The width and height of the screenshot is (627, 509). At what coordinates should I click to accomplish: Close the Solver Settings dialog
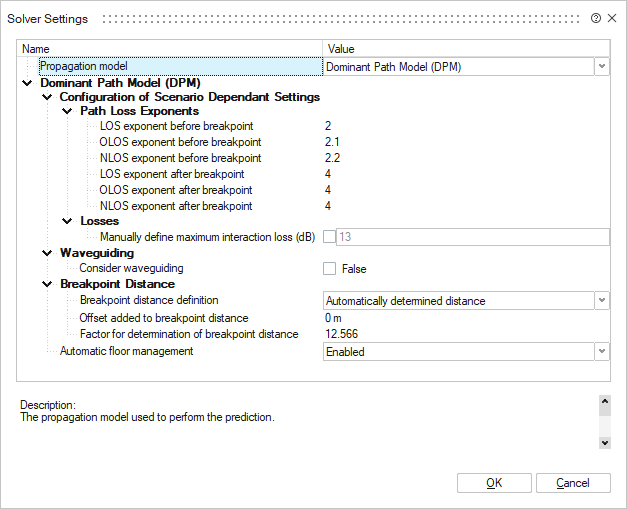611,18
